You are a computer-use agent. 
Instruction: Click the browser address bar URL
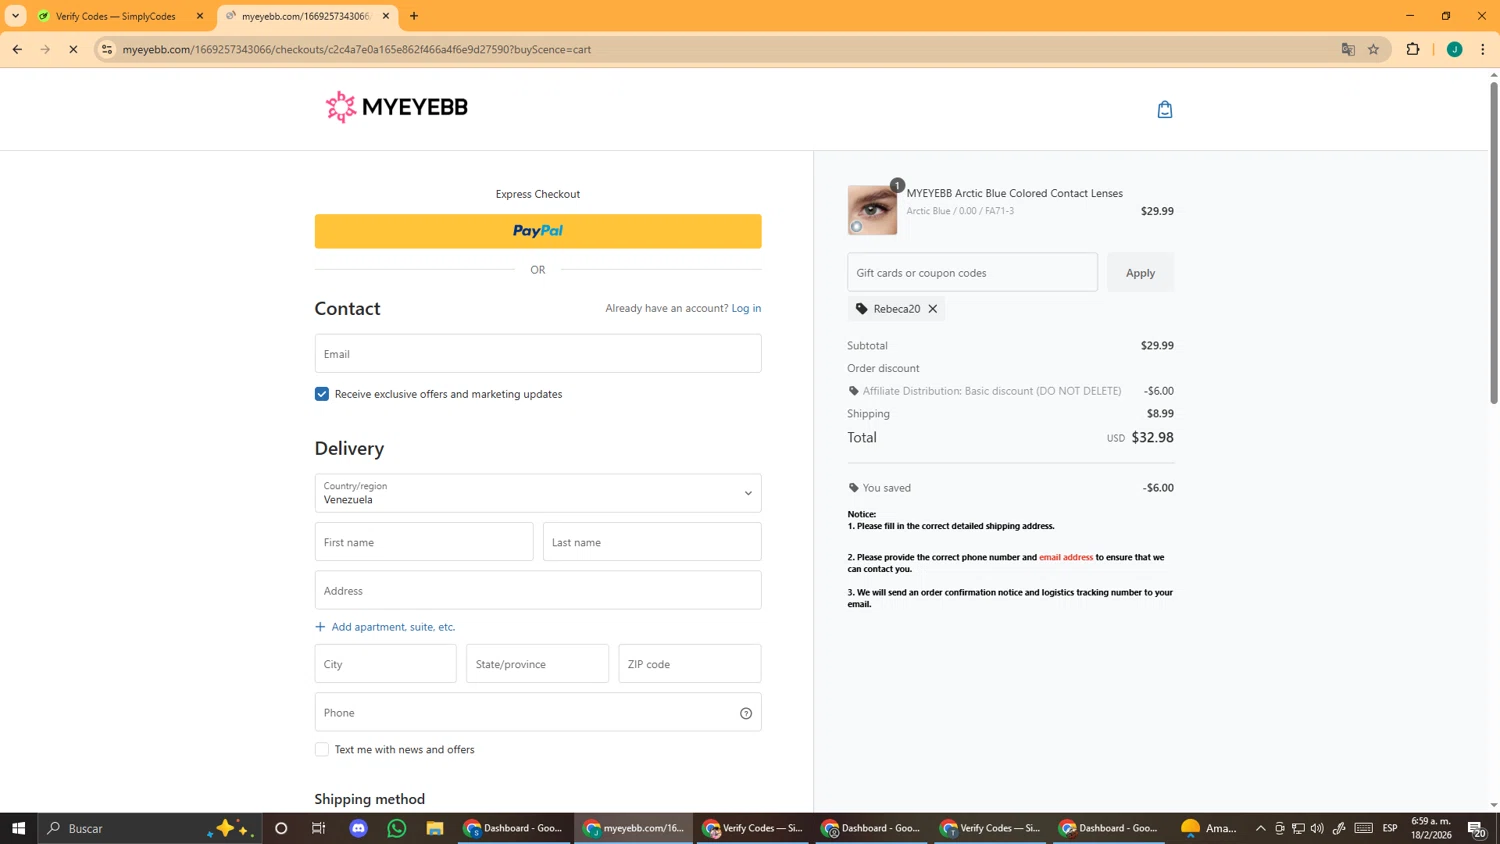click(x=357, y=49)
